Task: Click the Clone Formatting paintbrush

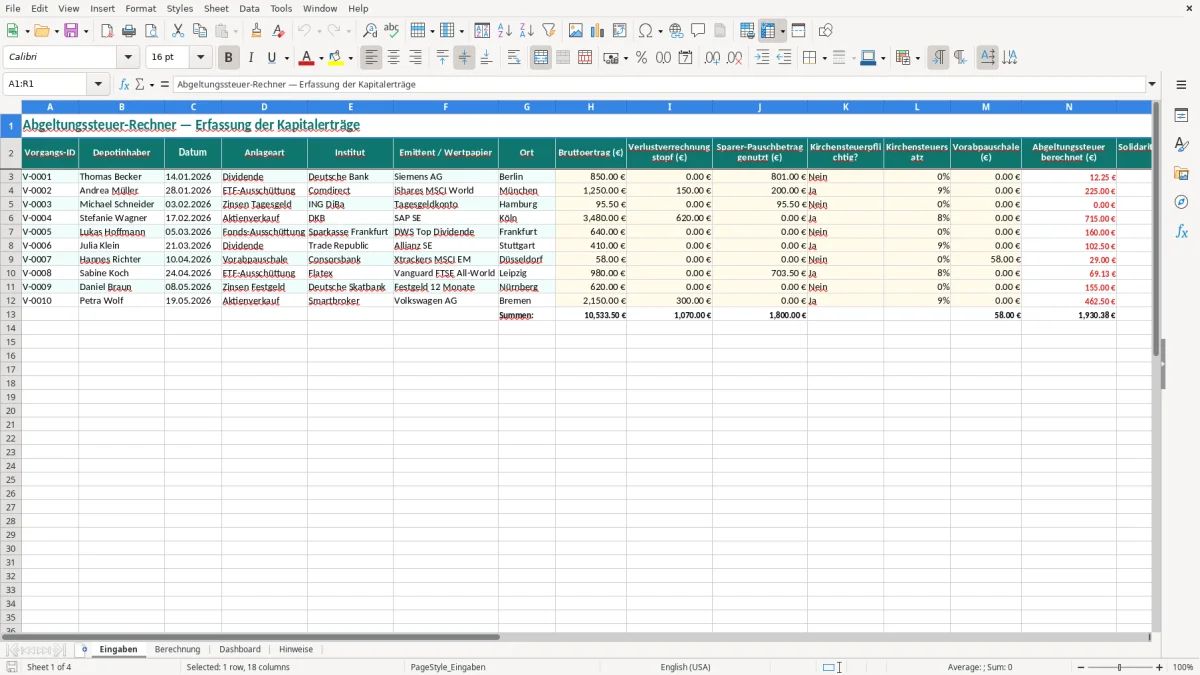Action: tap(256, 31)
